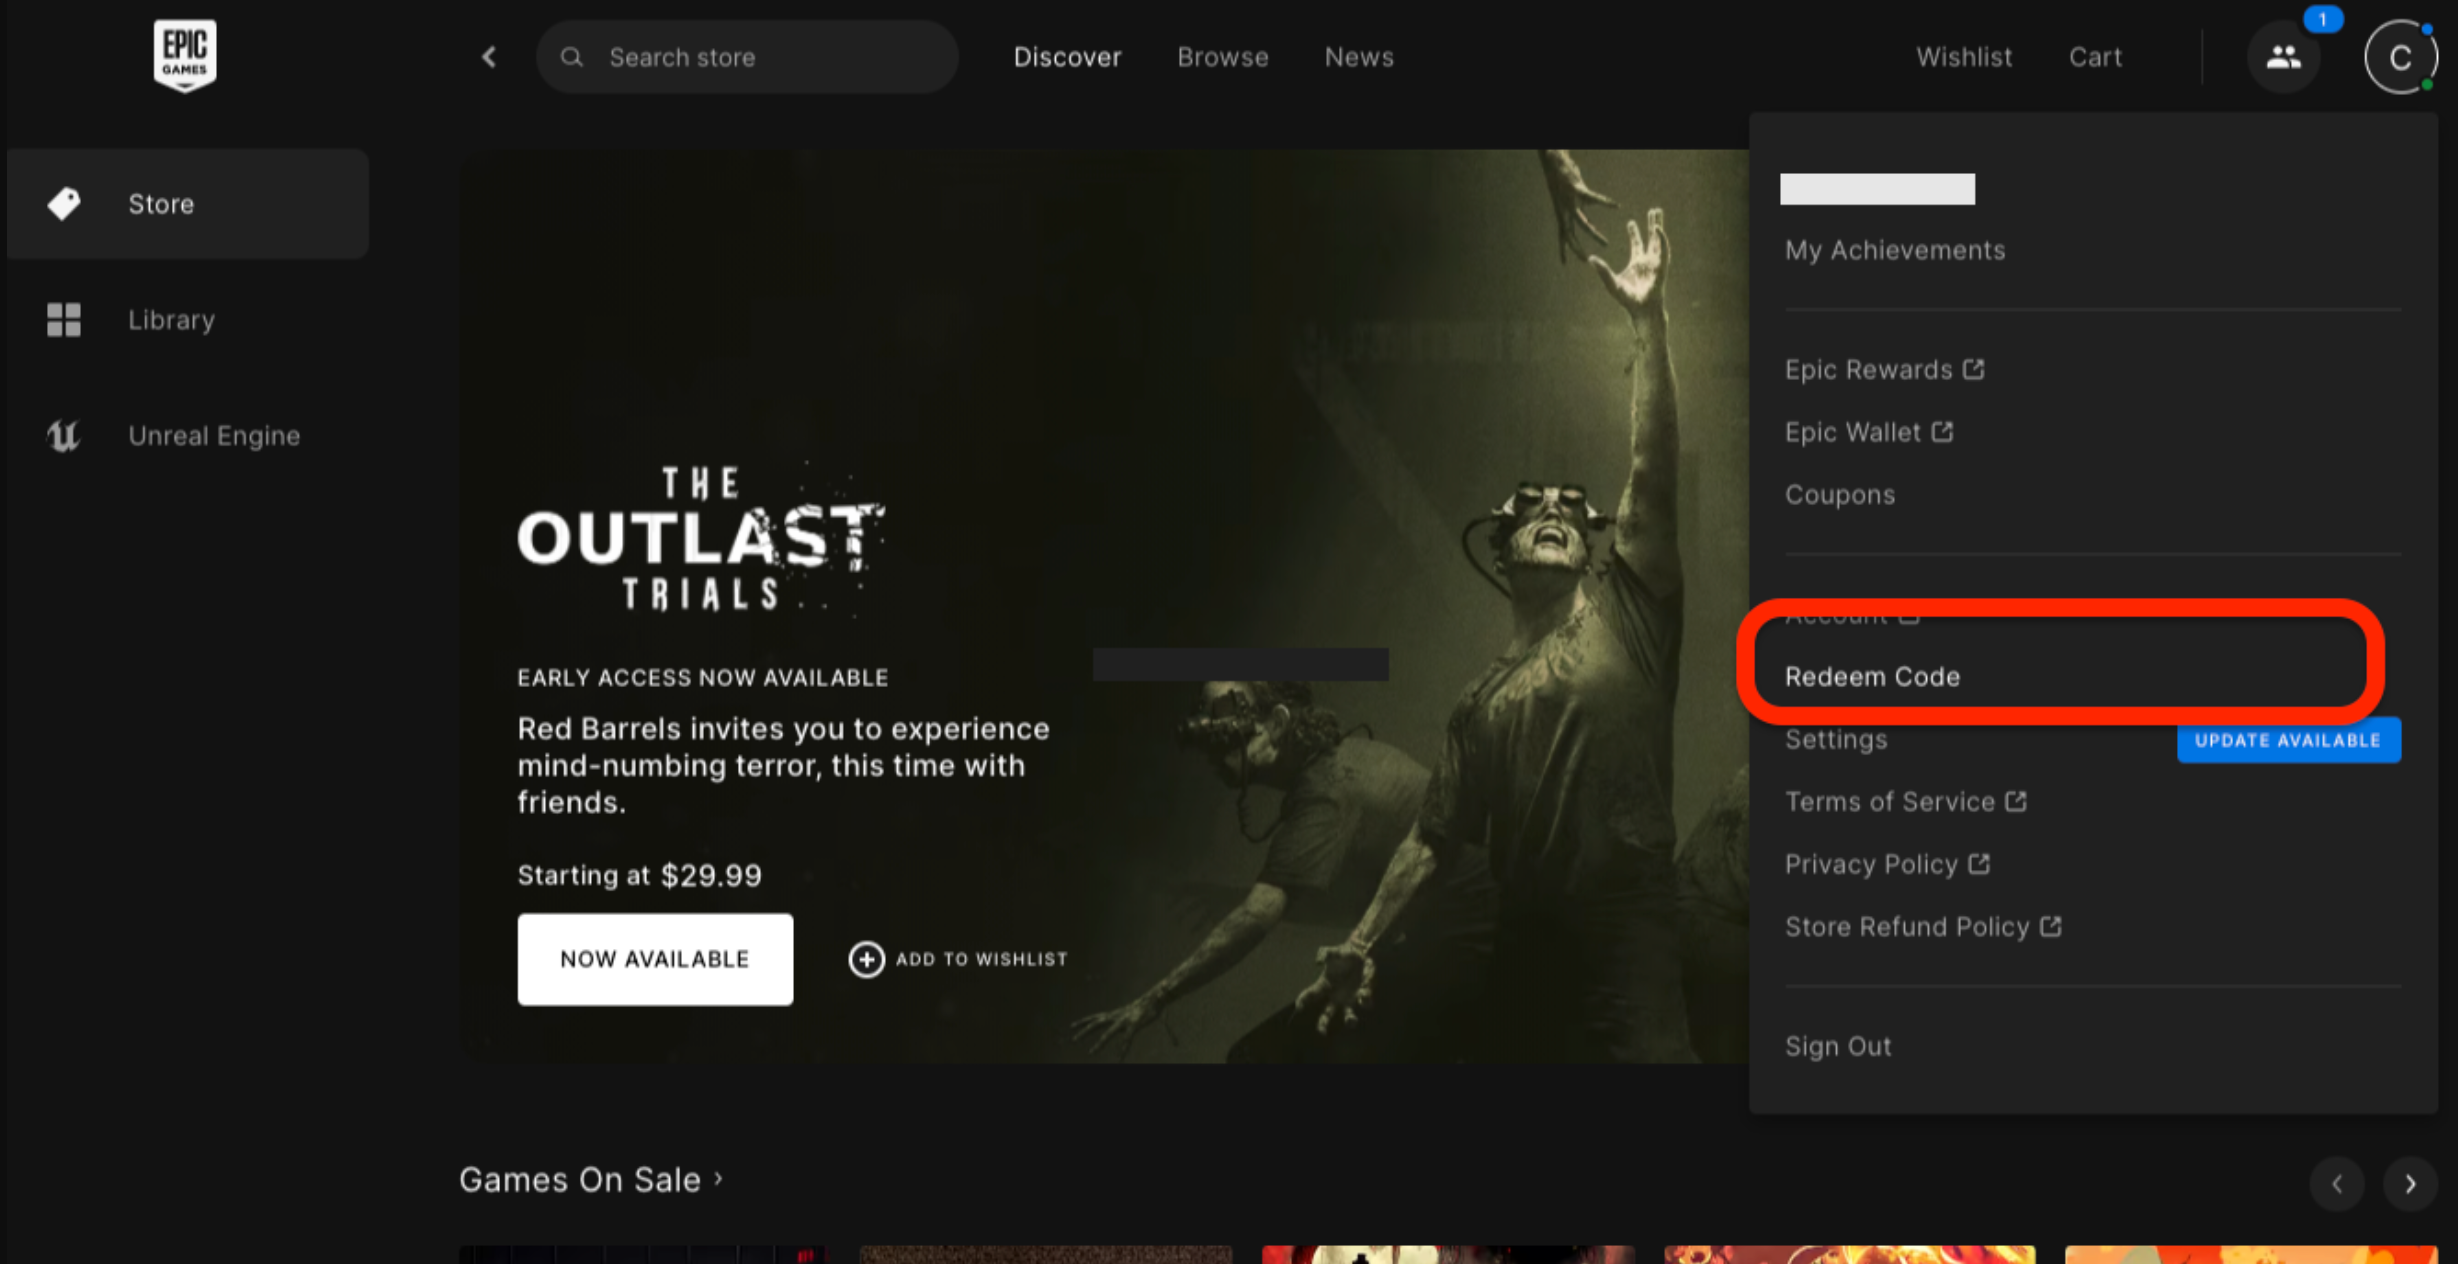Click the Cart icon
Screen dimensions: 2458x1264
coord(2095,56)
